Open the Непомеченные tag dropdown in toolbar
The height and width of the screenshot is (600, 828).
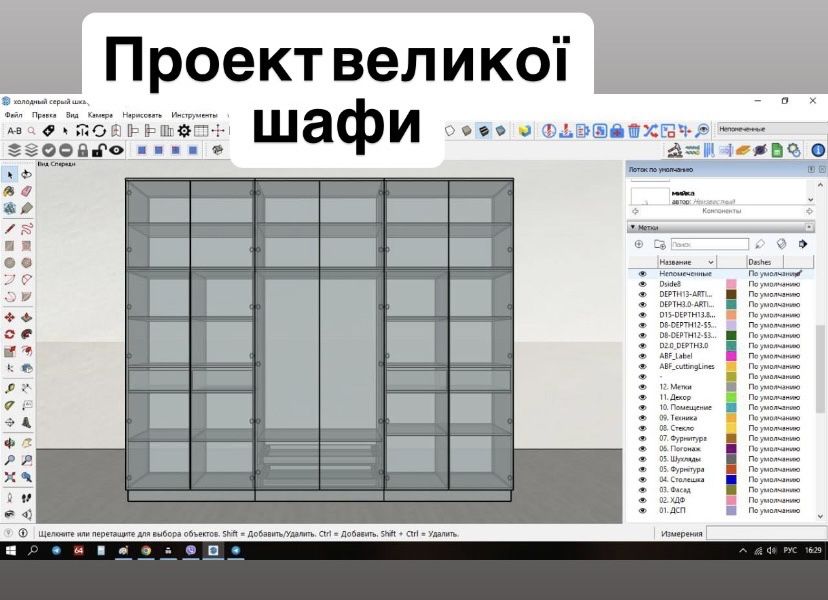click(x=771, y=129)
